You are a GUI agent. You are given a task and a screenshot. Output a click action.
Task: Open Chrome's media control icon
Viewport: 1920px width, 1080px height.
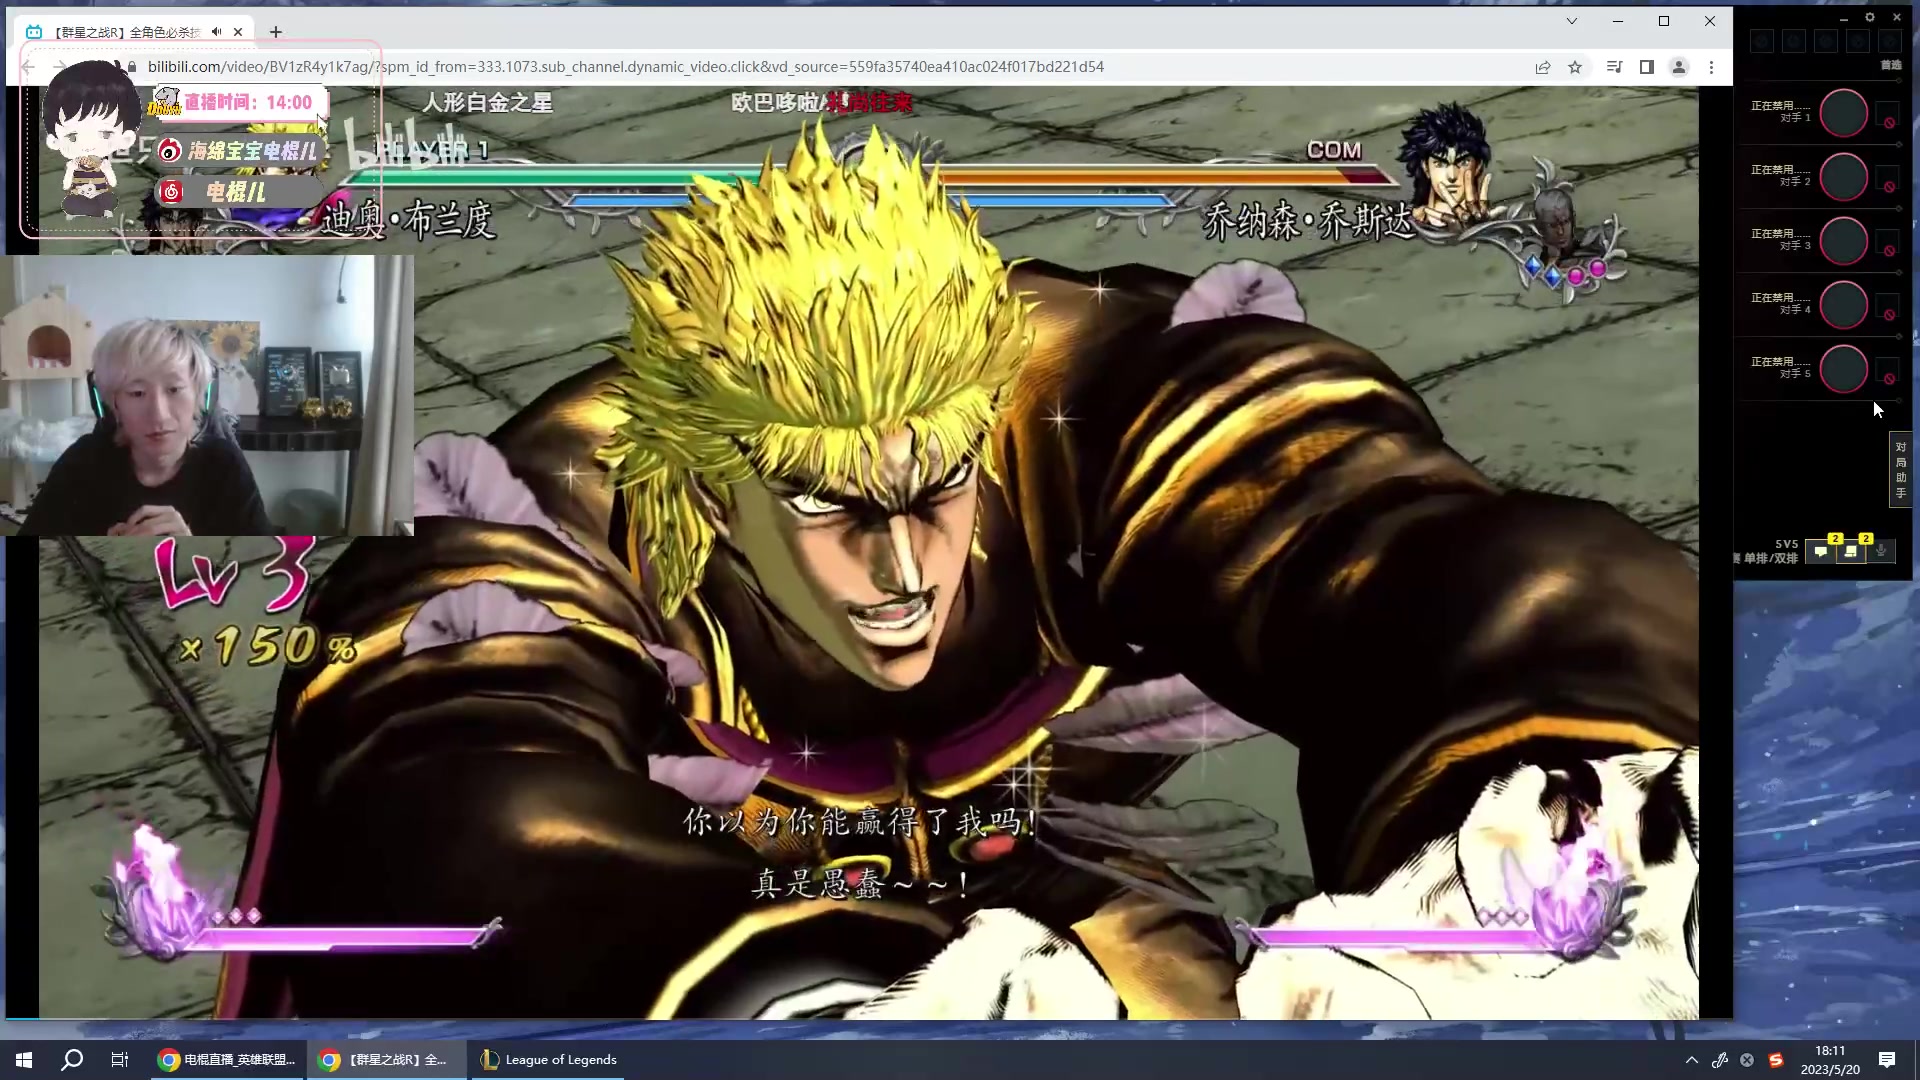[x=1614, y=67]
